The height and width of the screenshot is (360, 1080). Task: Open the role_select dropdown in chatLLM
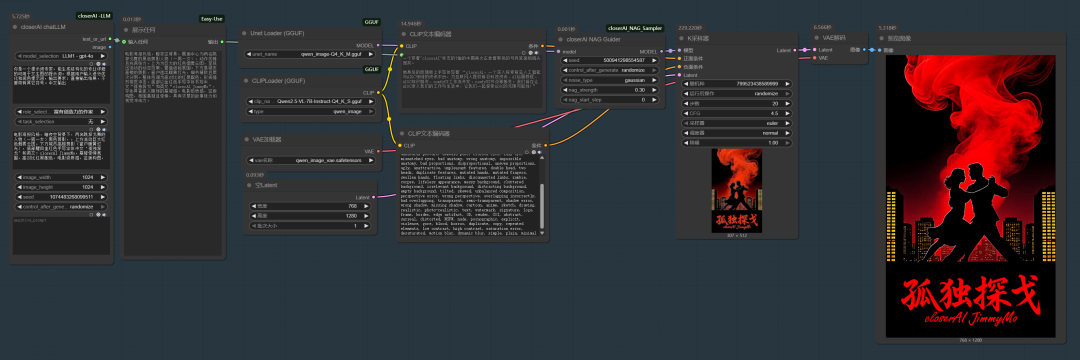[x=61, y=111]
